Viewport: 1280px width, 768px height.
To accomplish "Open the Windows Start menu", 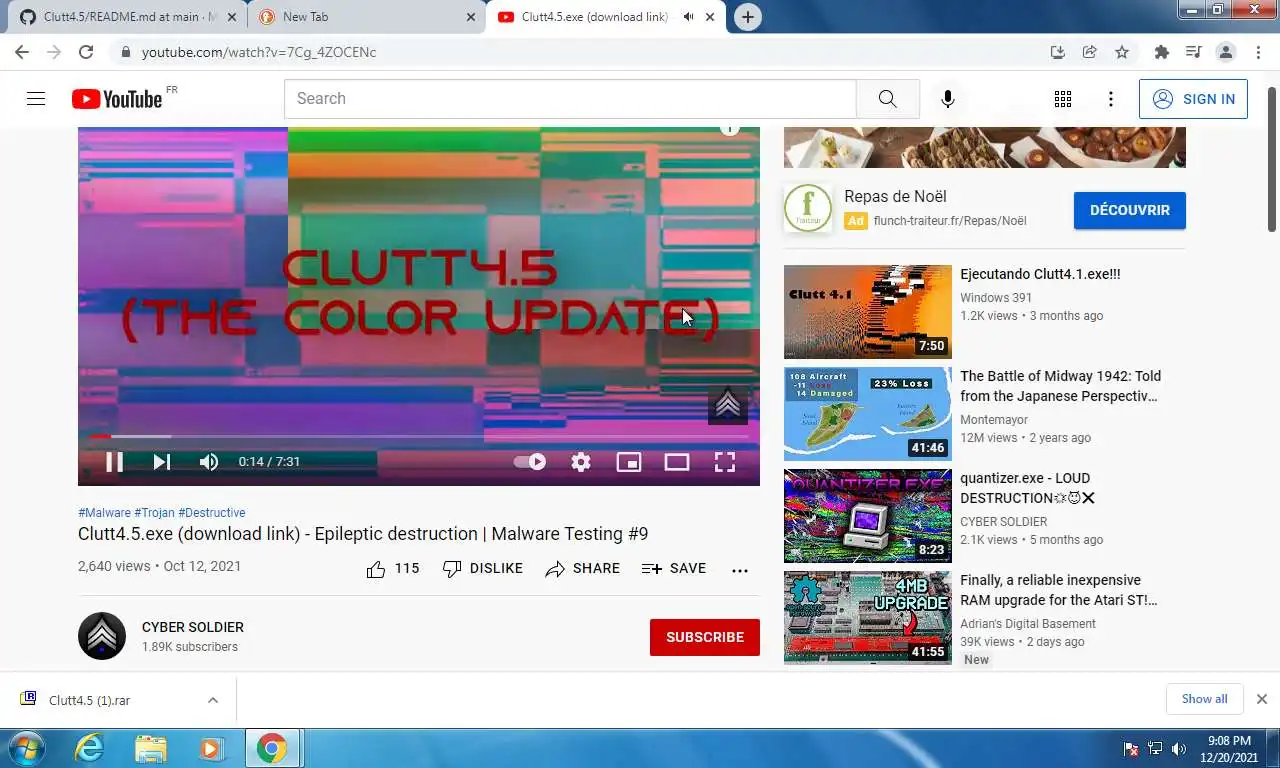I will coord(25,748).
